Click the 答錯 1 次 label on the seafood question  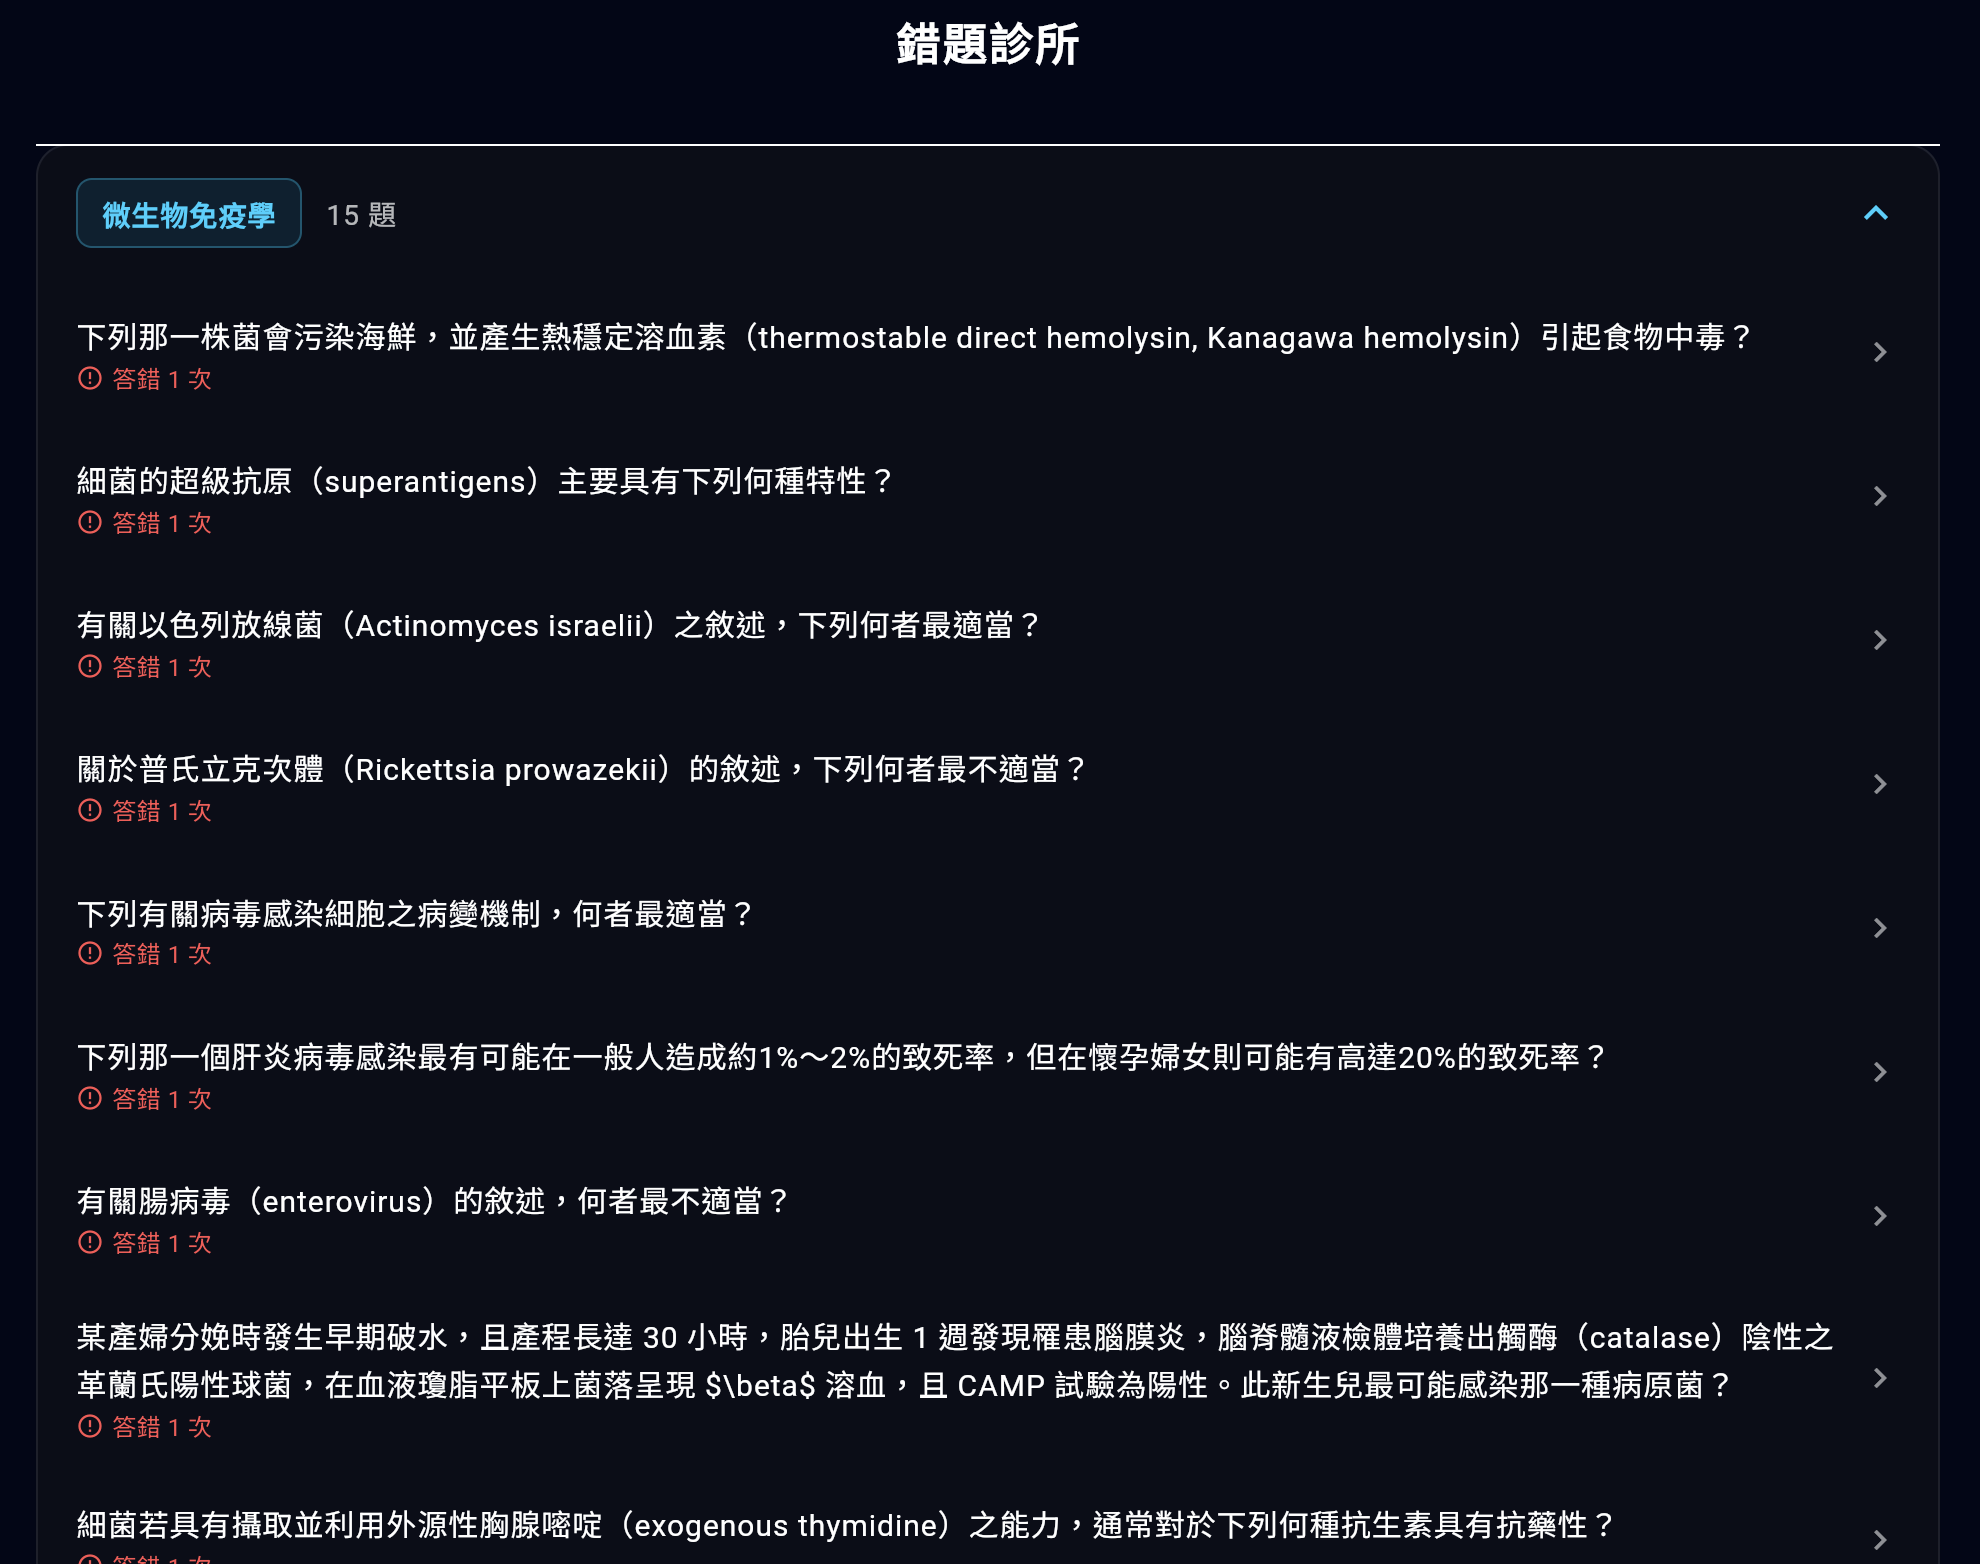pyautogui.click(x=161, y=380)
